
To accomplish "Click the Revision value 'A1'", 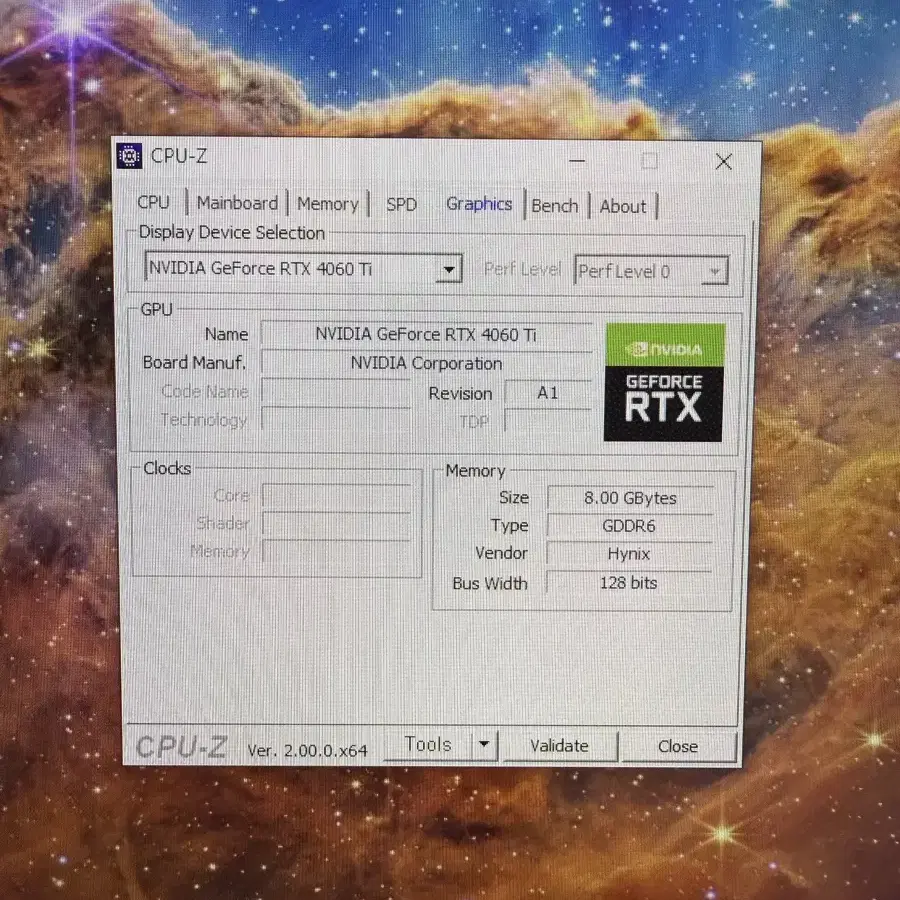I will pos(548,393).
